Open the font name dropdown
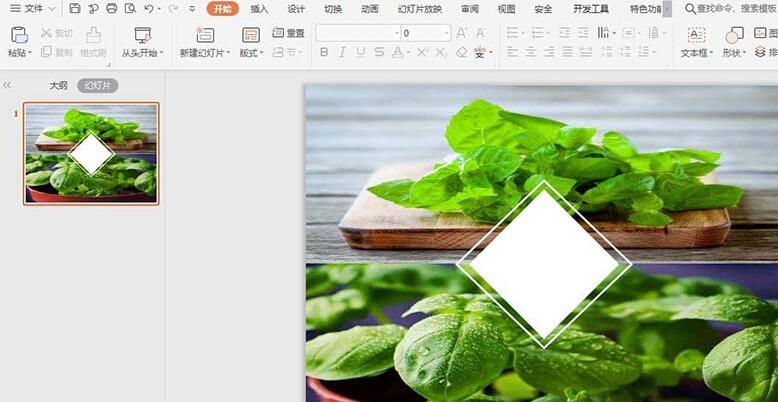 [397, 33]
